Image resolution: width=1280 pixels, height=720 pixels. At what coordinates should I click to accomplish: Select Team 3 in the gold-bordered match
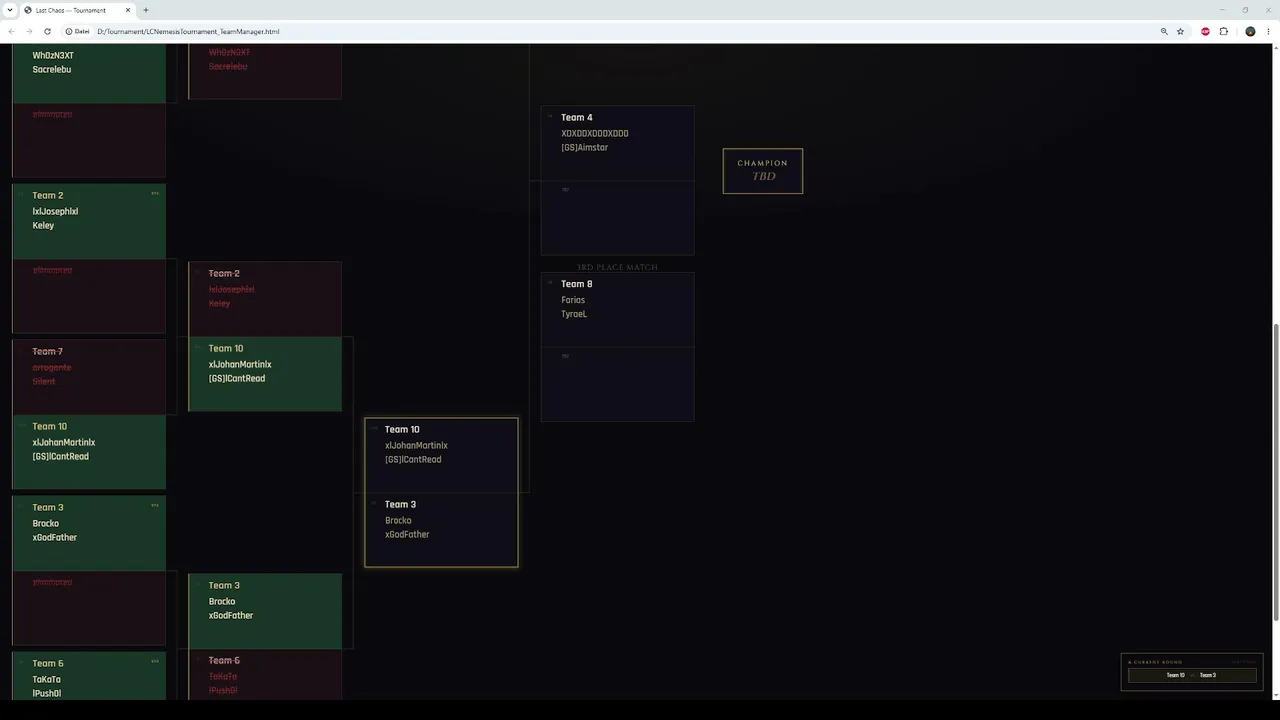click(x=441, y=529)
